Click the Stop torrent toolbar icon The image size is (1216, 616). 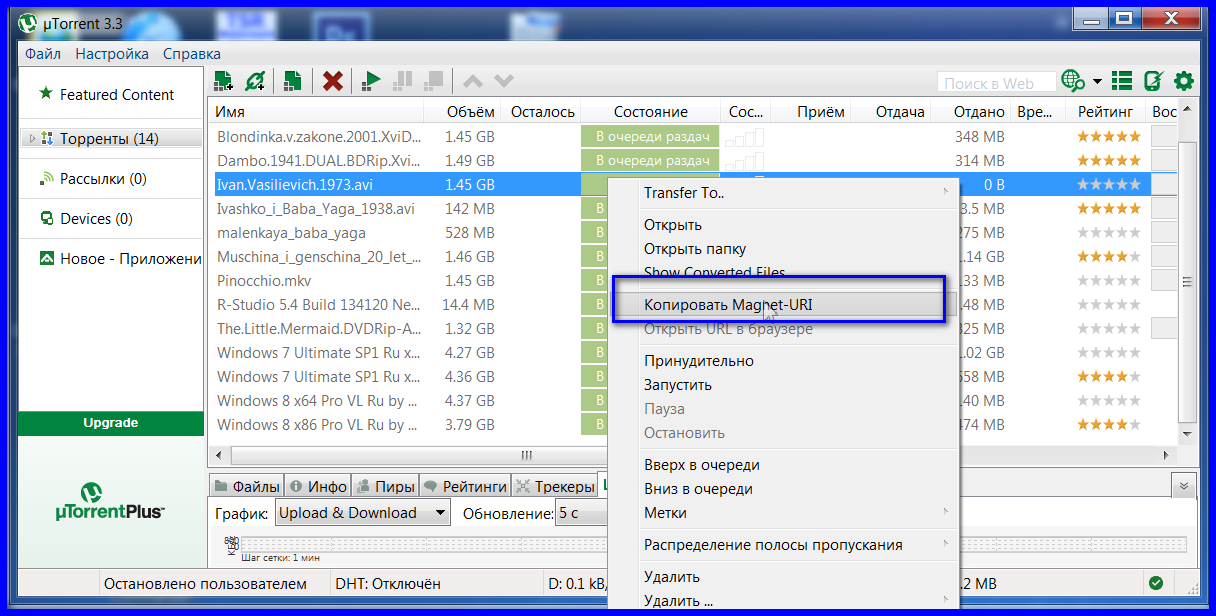433,80
